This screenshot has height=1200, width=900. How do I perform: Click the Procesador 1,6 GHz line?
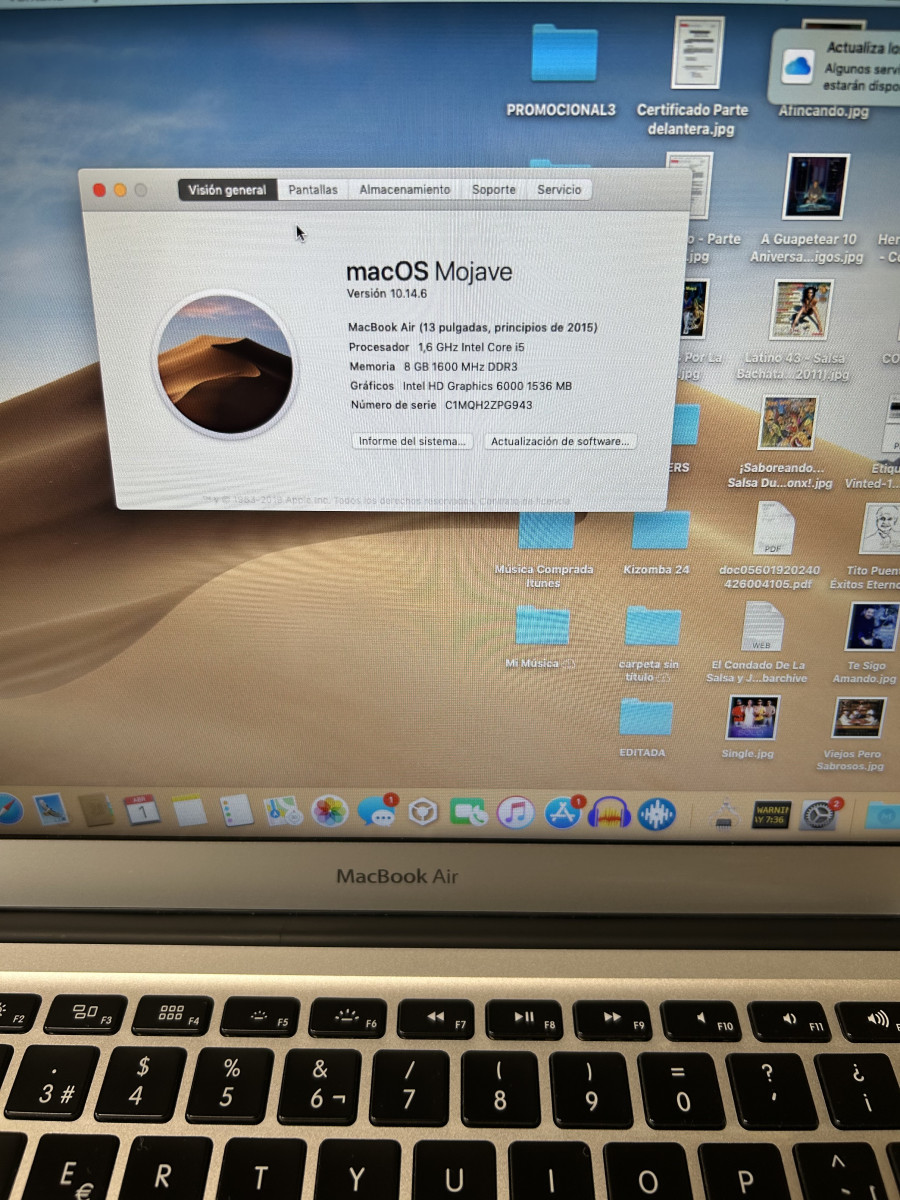(437, 346)
